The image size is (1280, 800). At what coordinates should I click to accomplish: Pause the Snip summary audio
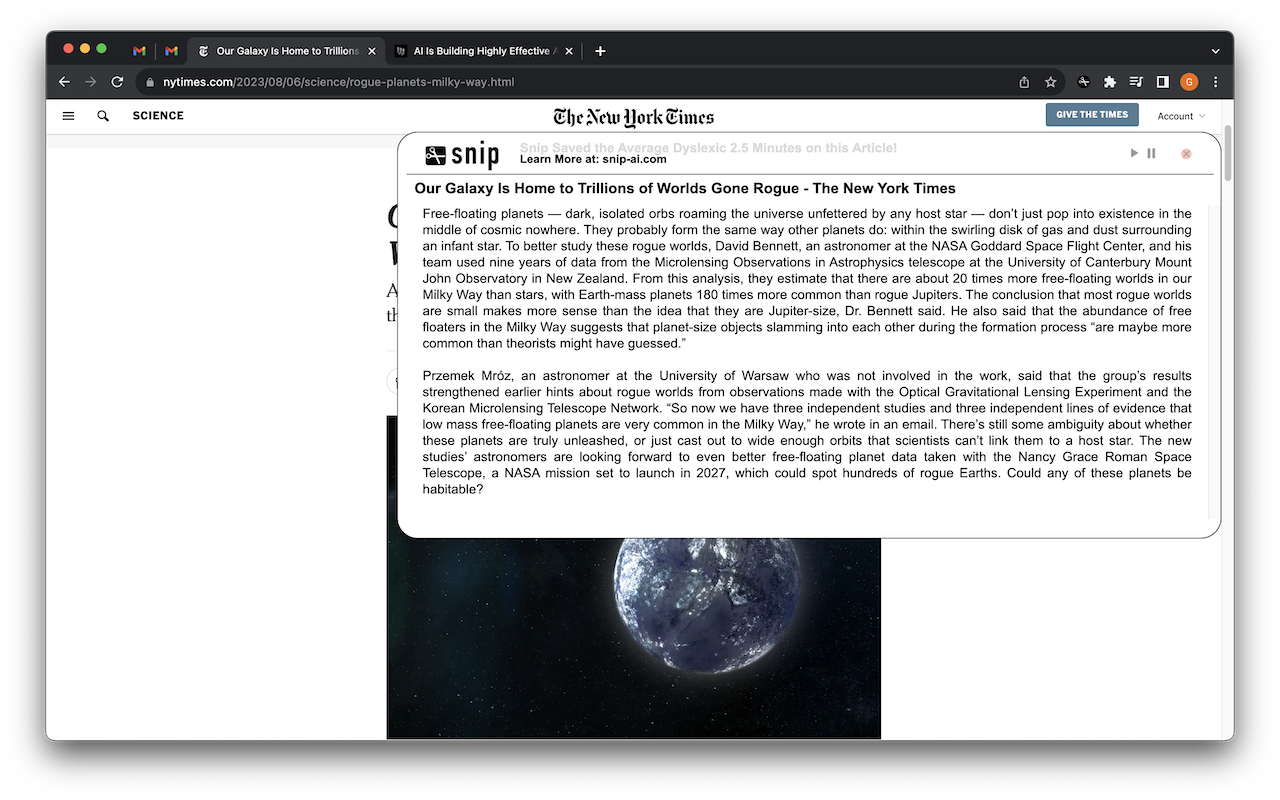click(1151, 153)
